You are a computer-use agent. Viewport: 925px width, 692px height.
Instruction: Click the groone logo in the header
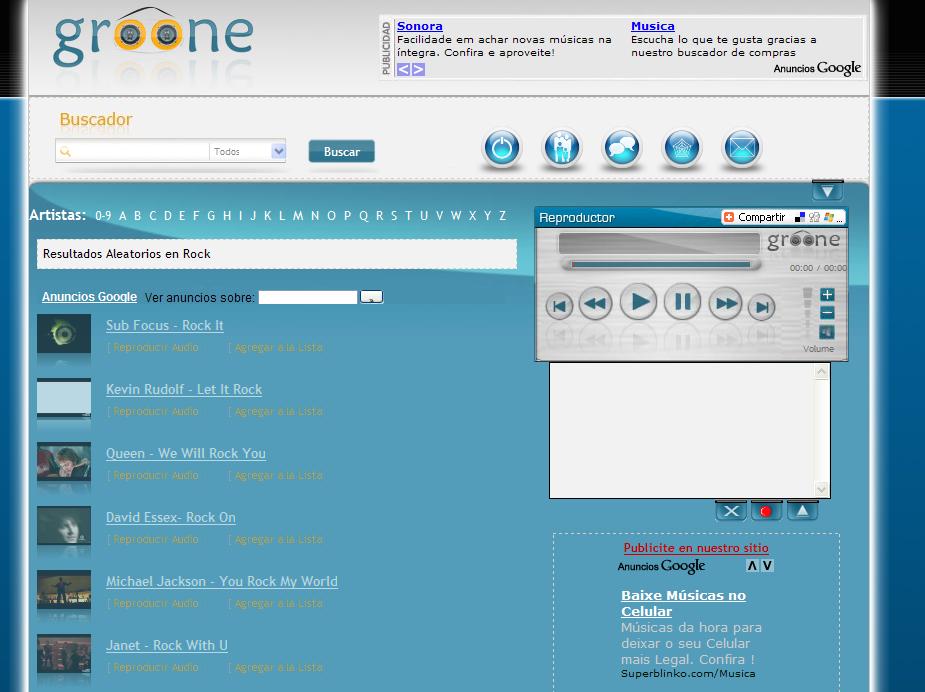[x=153, y=38]
